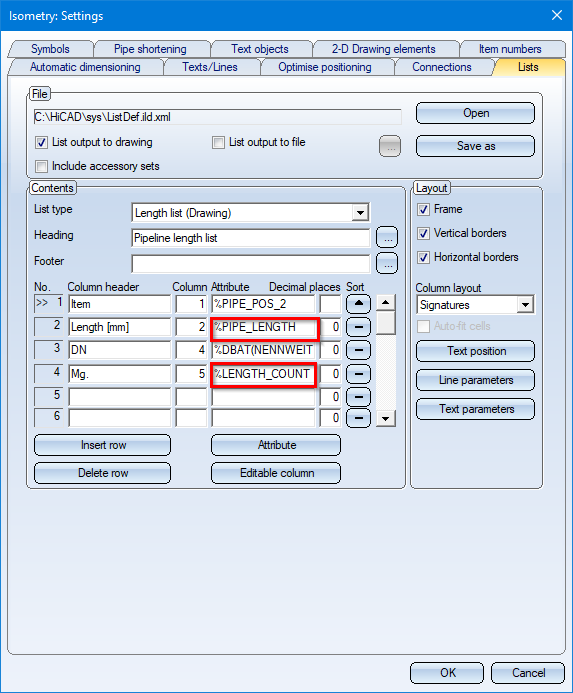Switch to Automatic dimensioning tab
573x693 pixels.
pyautogui.click(x=85, y=67)
